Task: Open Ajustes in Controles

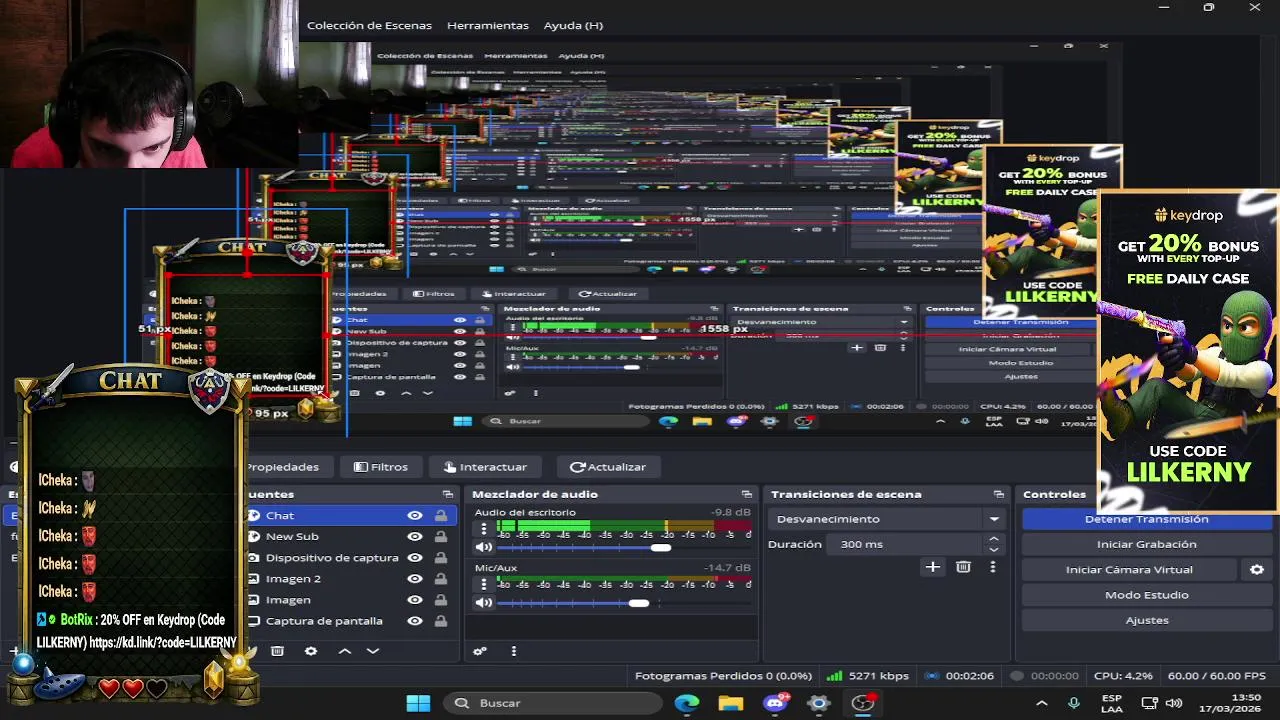Action: [1146, 620]
